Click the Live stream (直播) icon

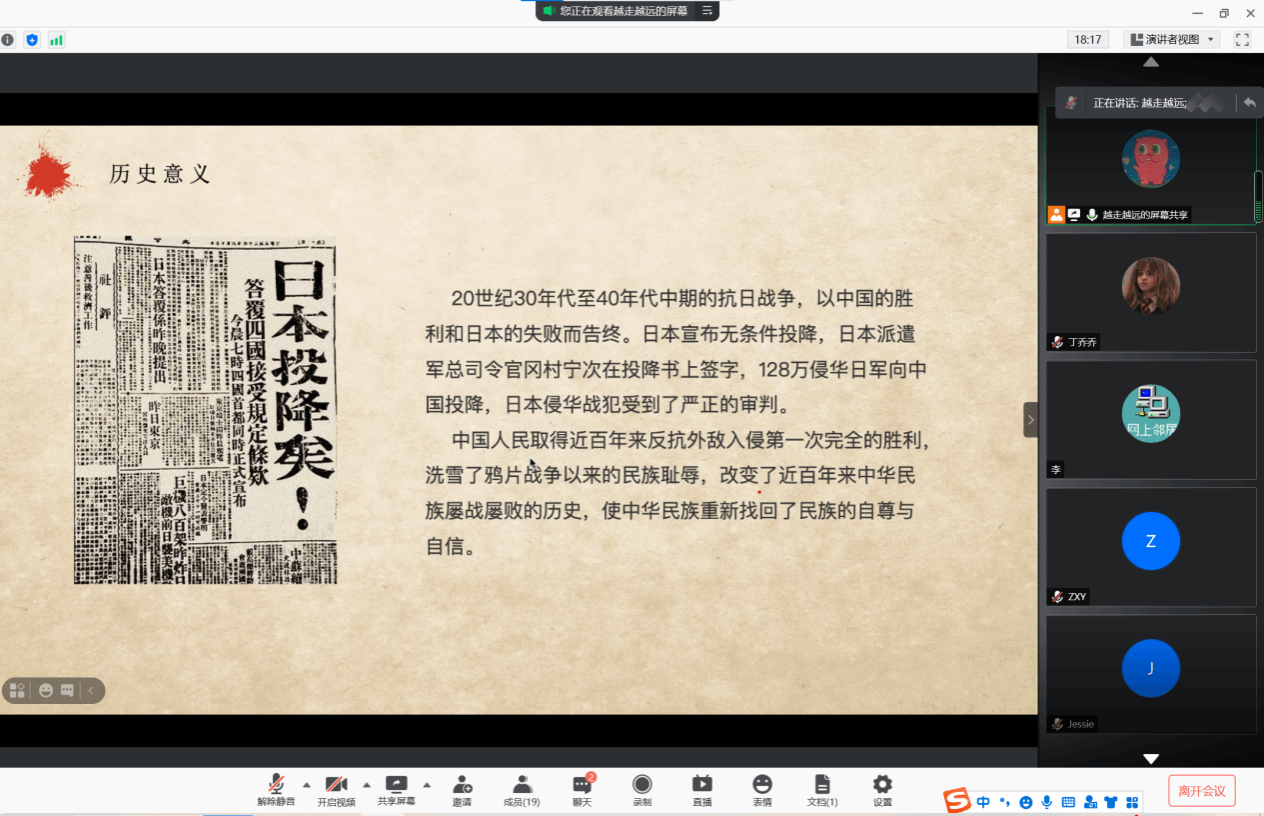(702, 789)
